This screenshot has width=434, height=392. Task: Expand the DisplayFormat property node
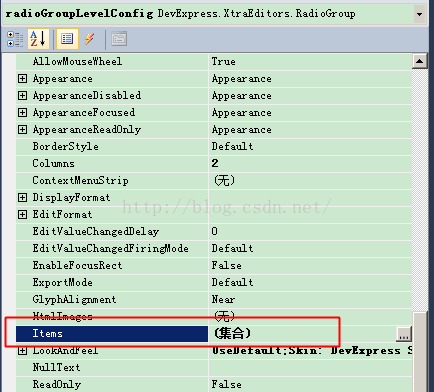[22, 197]
